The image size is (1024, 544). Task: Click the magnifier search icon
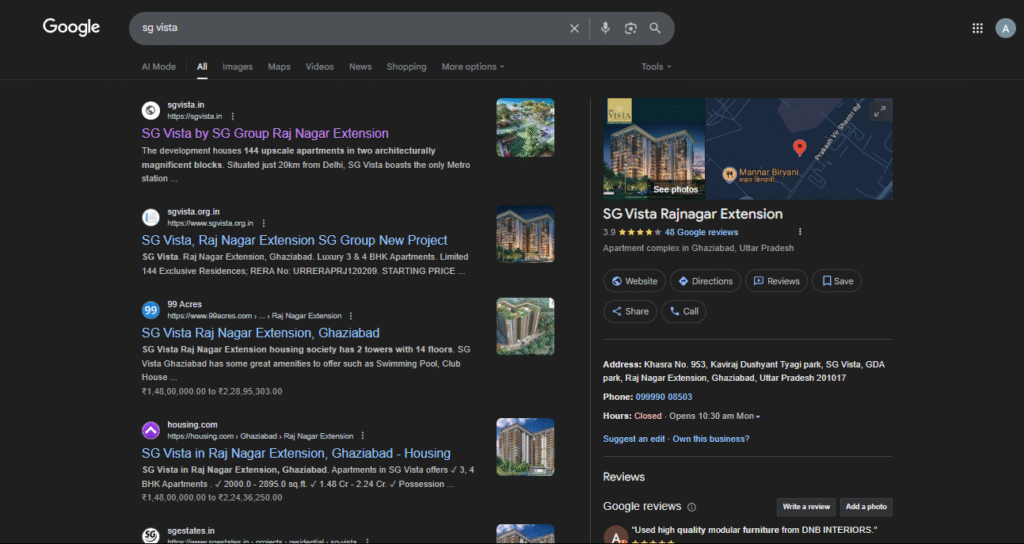(x=655, y=28)
